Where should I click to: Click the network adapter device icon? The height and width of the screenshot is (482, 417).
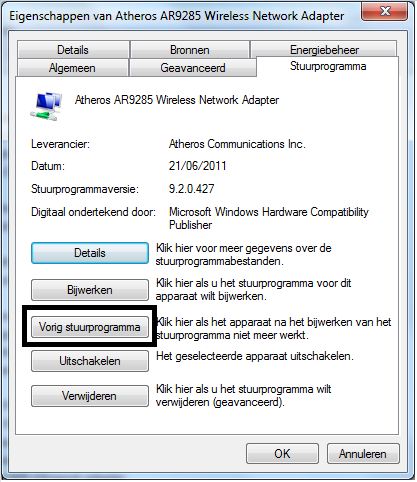click(46, 105)
